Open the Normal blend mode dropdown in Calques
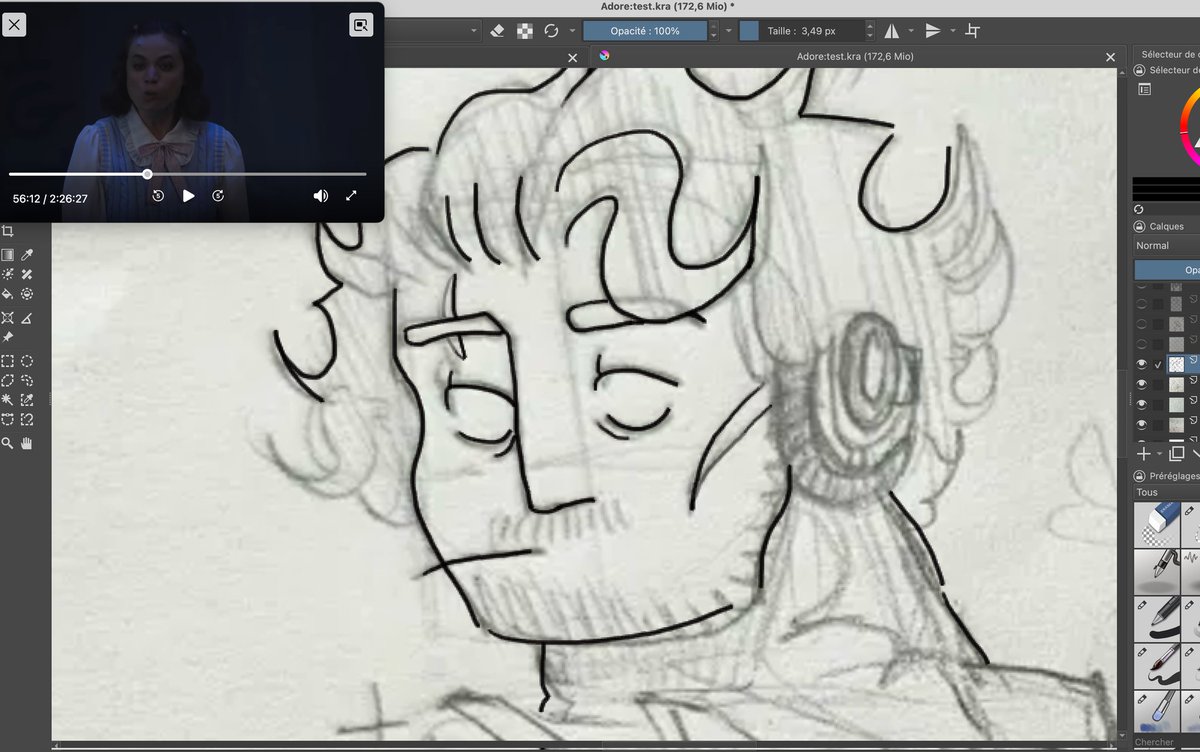1200x752 pixels. point(1166,245)
